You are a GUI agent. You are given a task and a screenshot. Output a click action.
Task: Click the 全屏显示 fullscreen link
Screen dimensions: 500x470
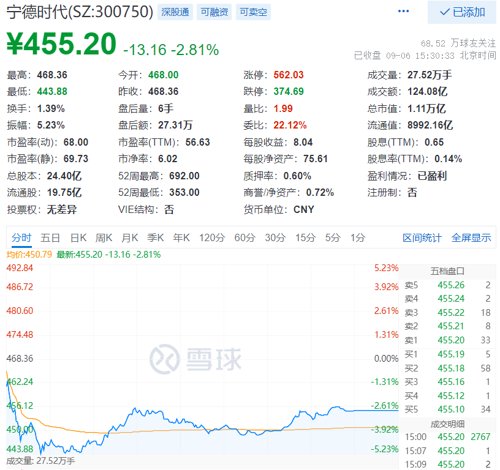pos(471,238)
